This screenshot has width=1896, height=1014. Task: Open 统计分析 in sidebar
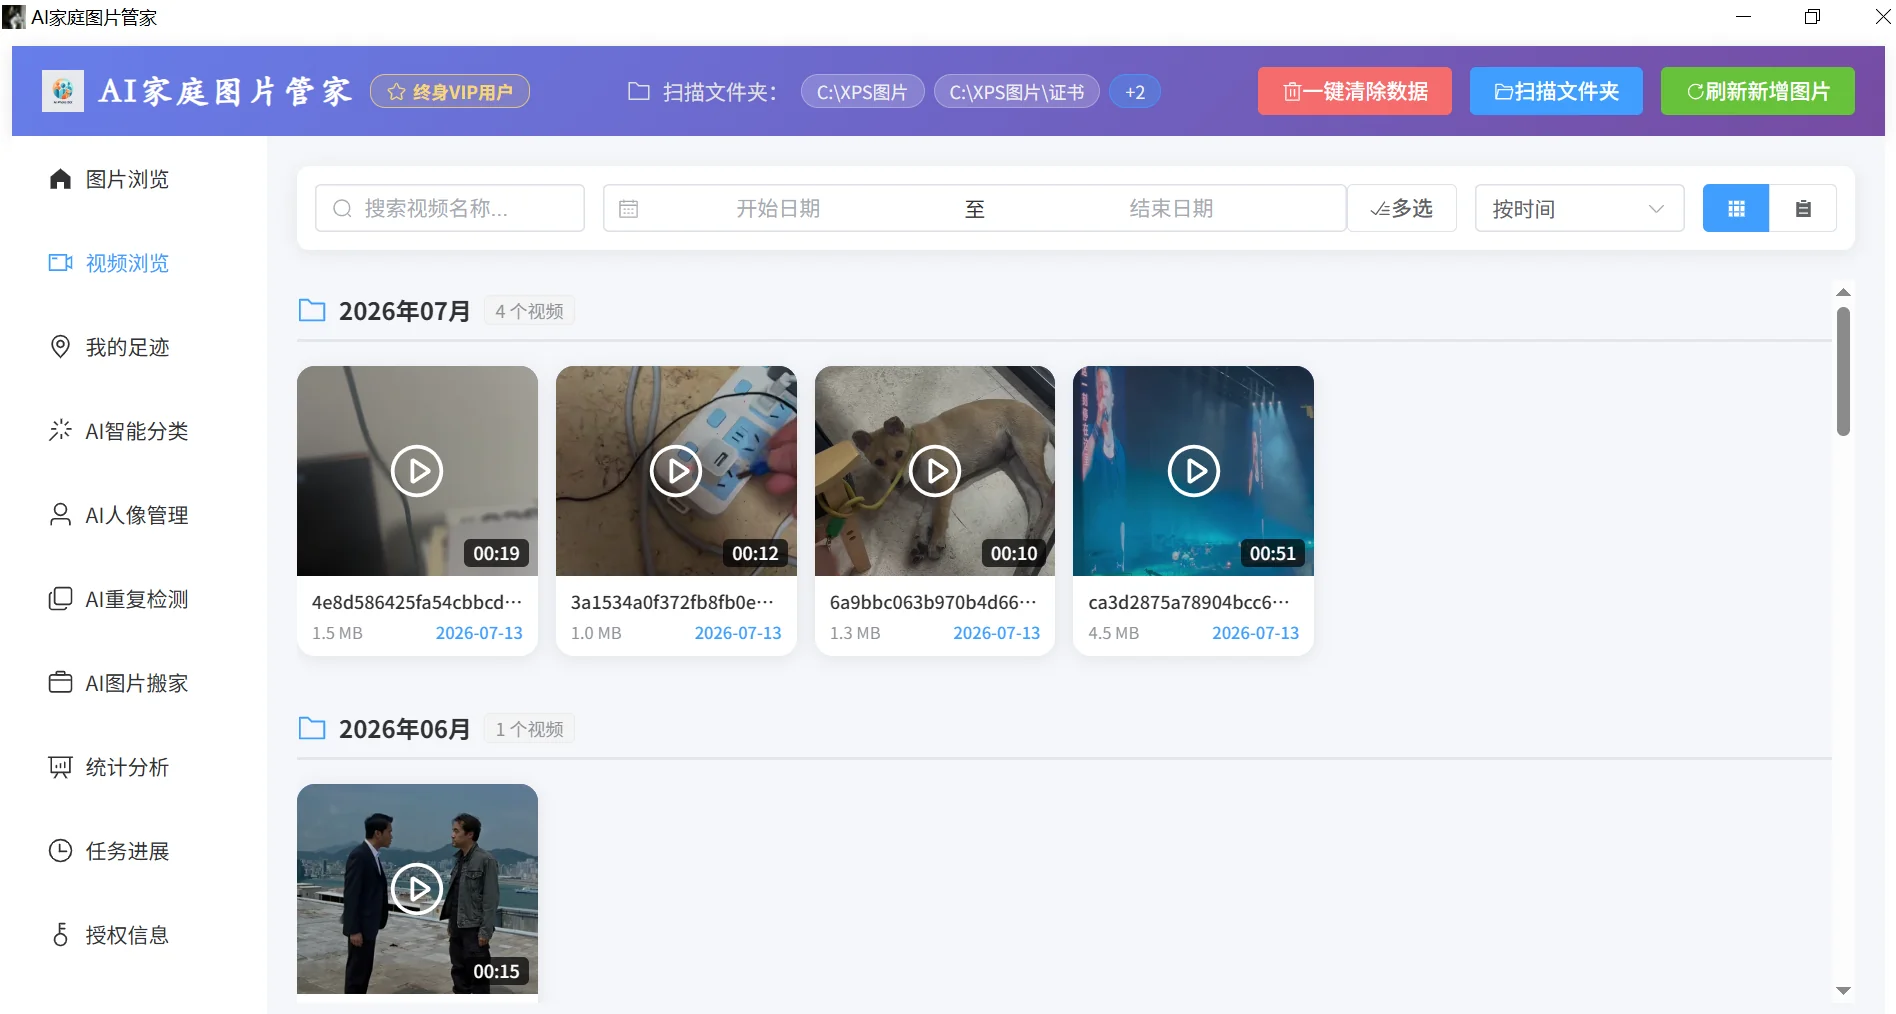tap(110, 767)
